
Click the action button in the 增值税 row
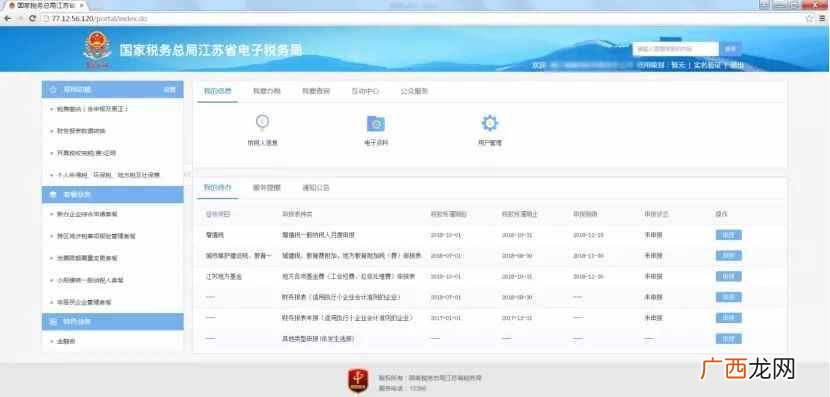728,235
